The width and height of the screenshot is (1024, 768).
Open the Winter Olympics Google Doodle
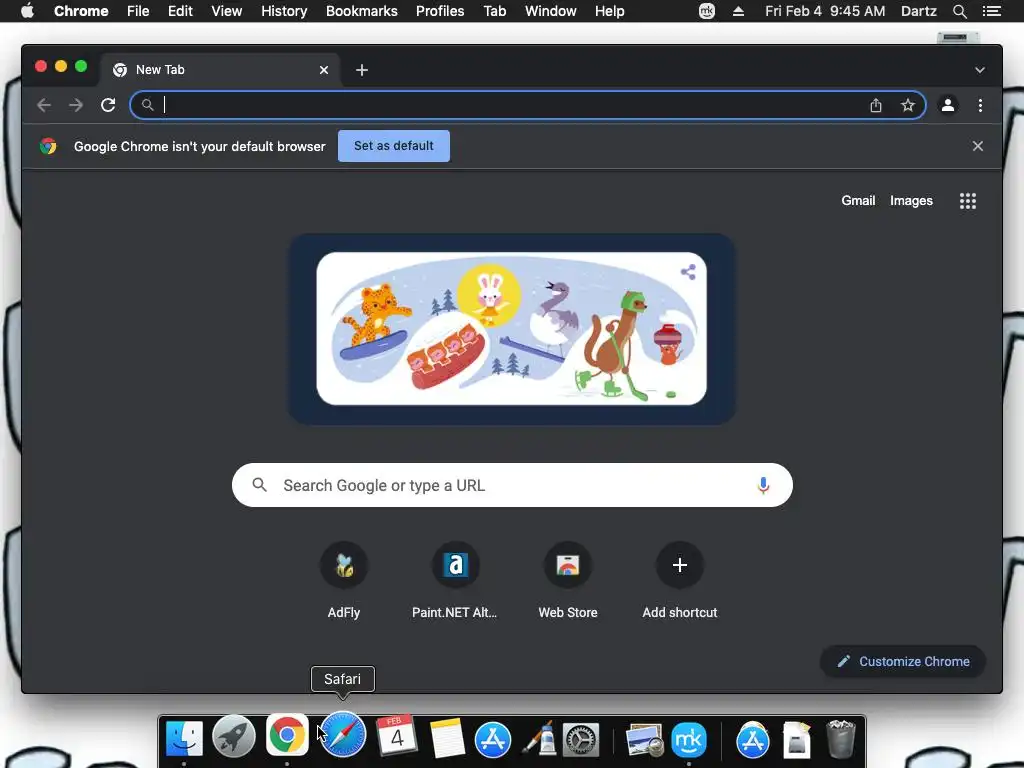pos(511,328)
